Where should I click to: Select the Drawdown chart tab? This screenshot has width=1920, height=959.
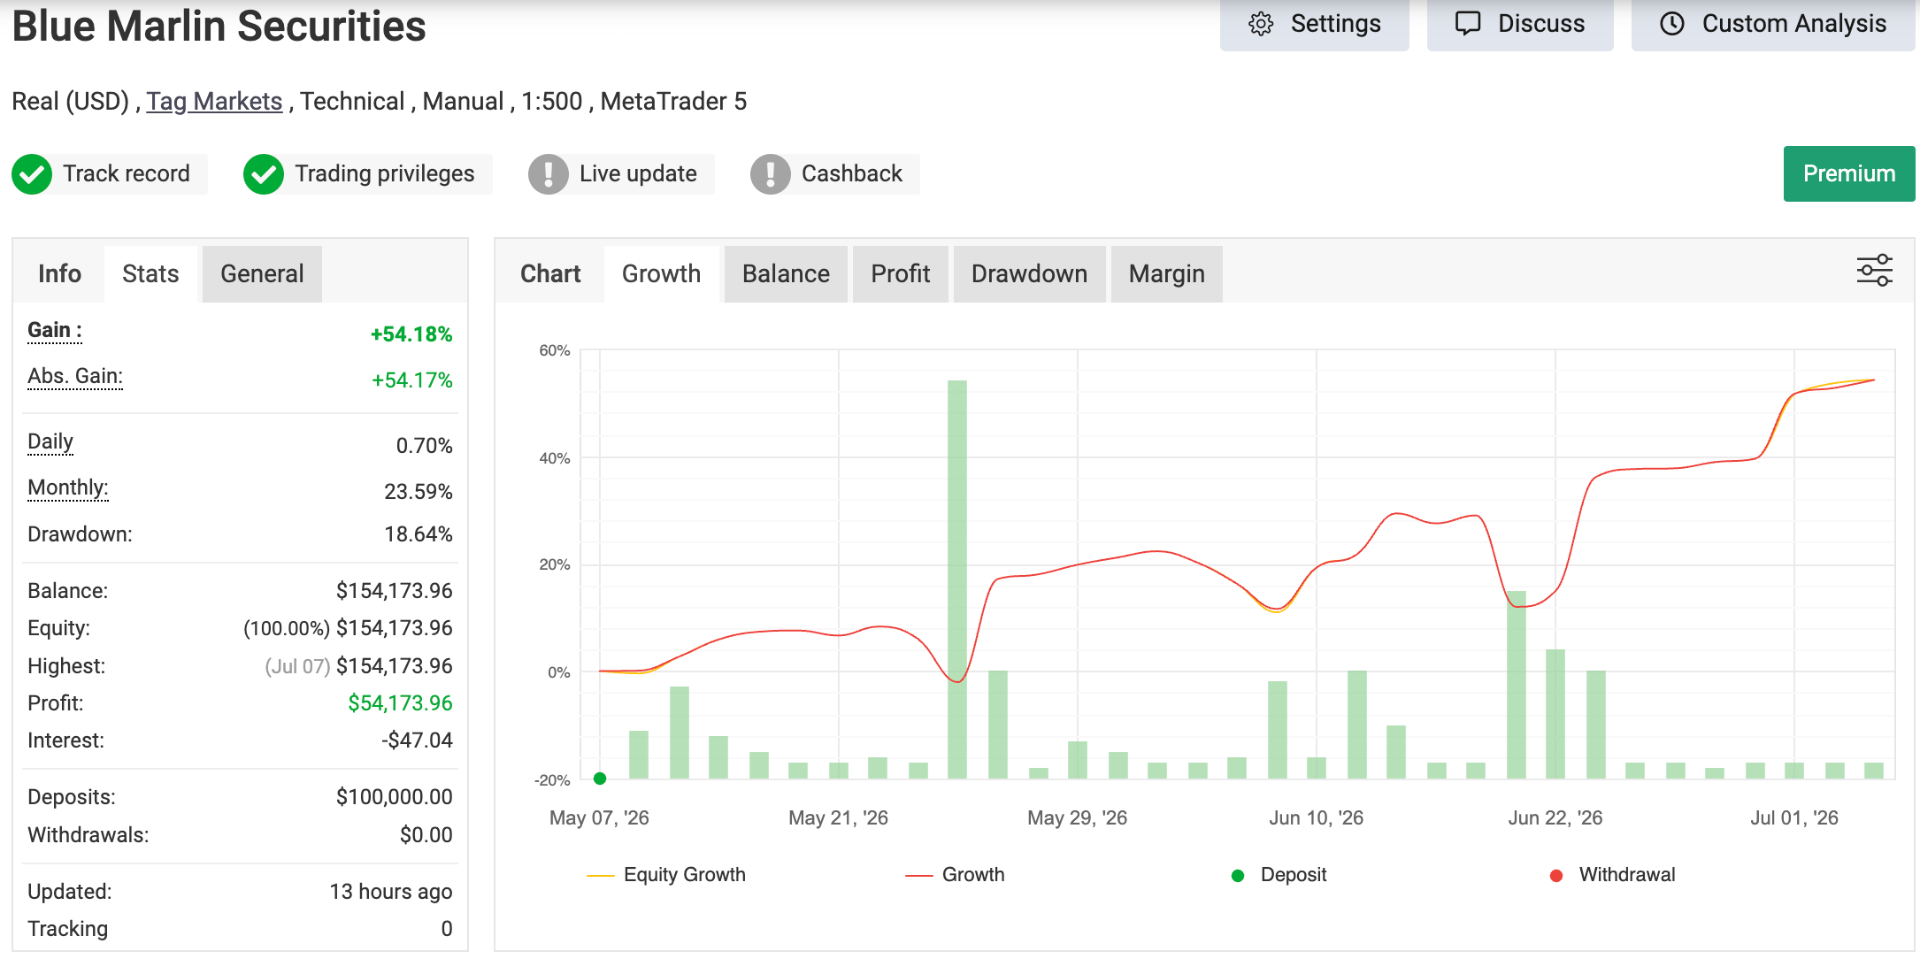(1029, 274)
